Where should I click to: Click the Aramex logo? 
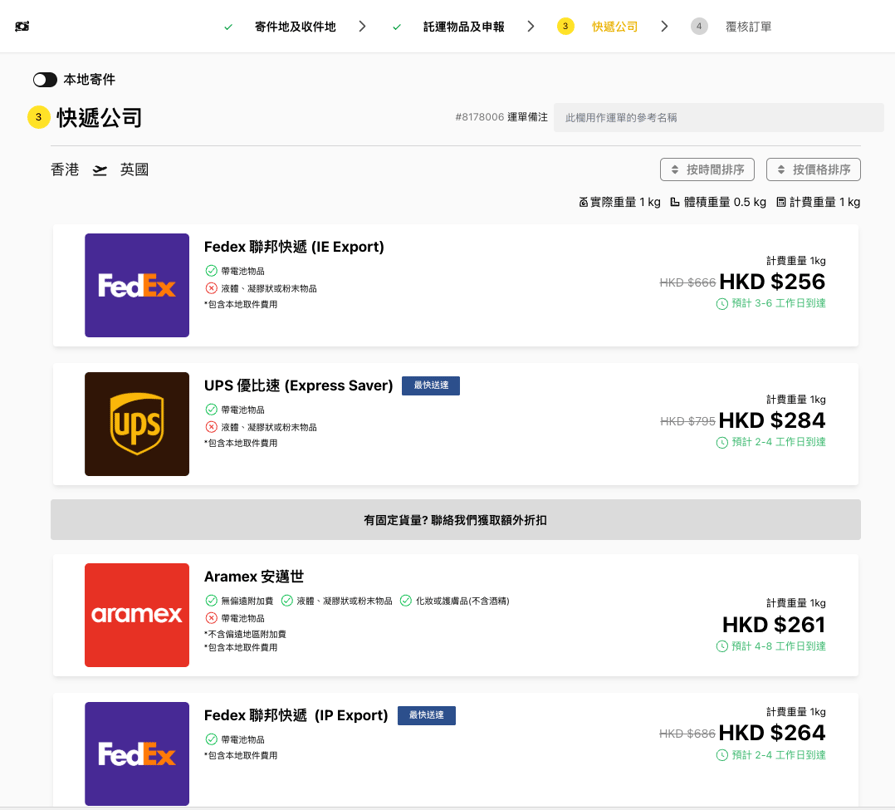pyautogui.click(x=137, y=615)
